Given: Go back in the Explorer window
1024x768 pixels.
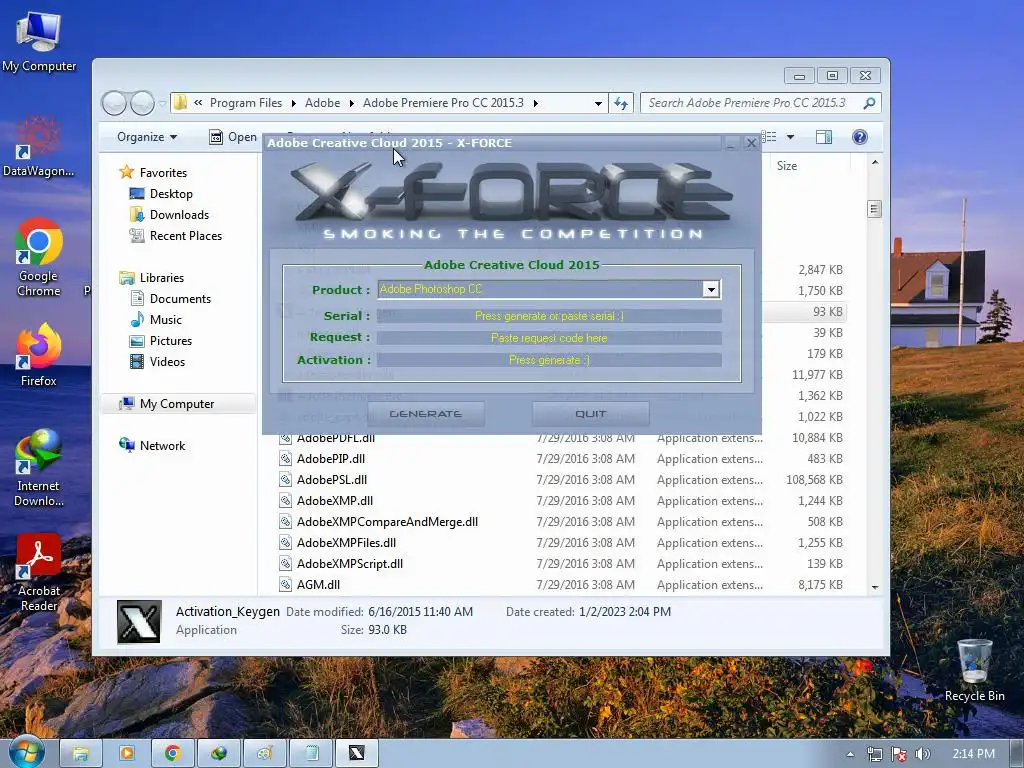Looking at the screenshot, I should (114, 103).
